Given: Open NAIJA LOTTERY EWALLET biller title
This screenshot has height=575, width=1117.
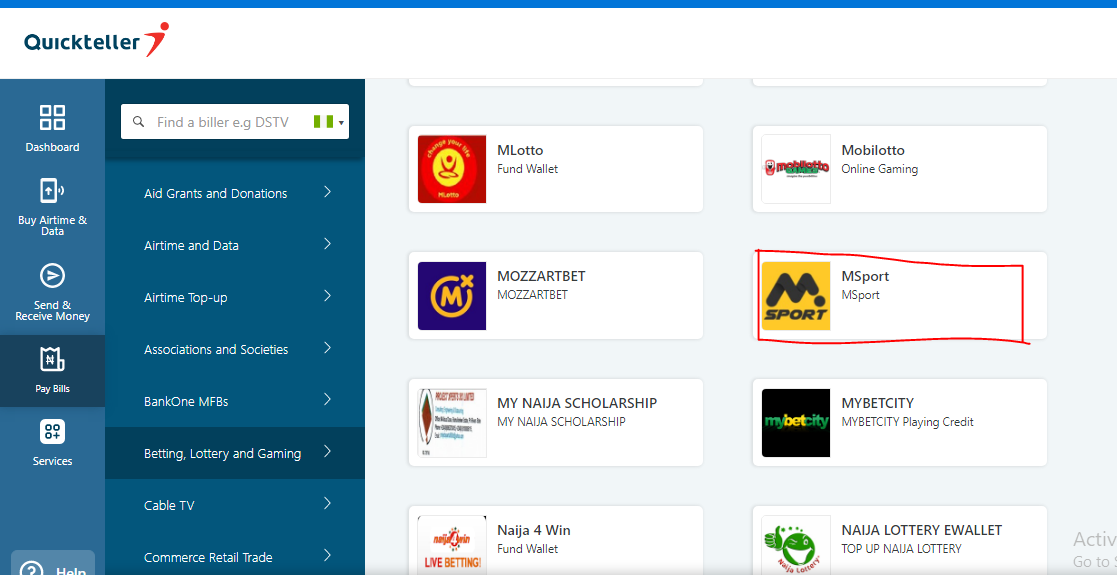Looking at the screenshot, I should pos(922,530).
